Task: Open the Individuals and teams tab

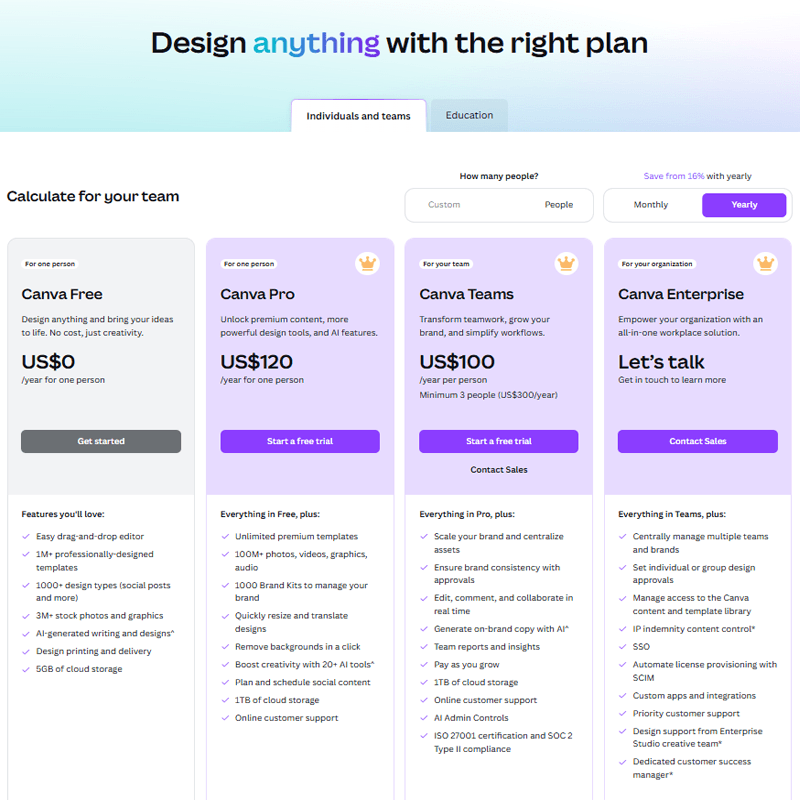Action: (358, 116)
